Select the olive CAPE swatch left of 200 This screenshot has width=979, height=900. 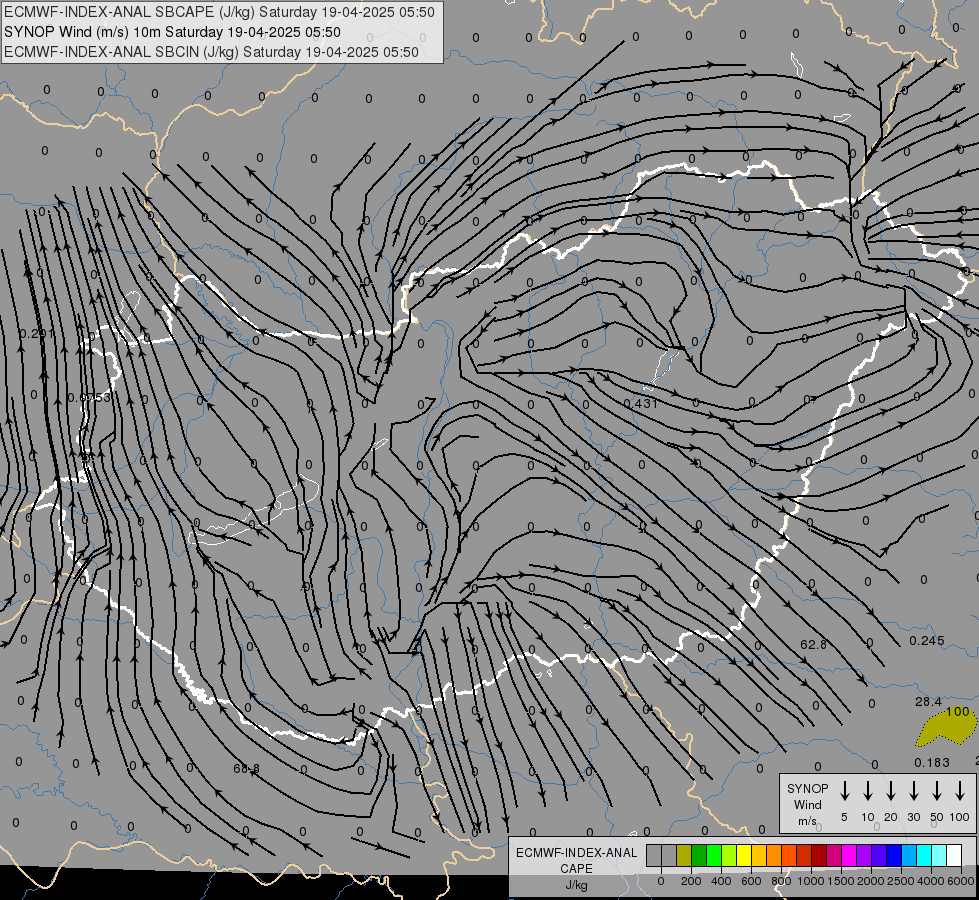pyautogui.click(x=684, y=855)
